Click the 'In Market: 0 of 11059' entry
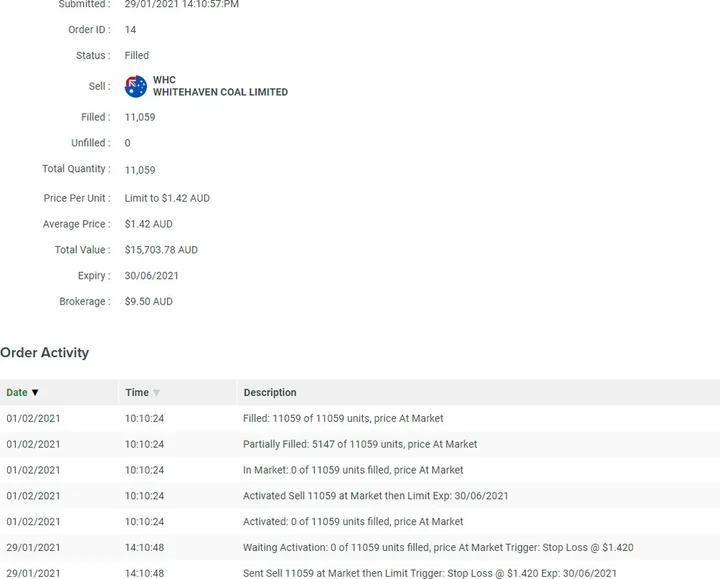This screenshot has height=579, width=720. coord(353,470)
